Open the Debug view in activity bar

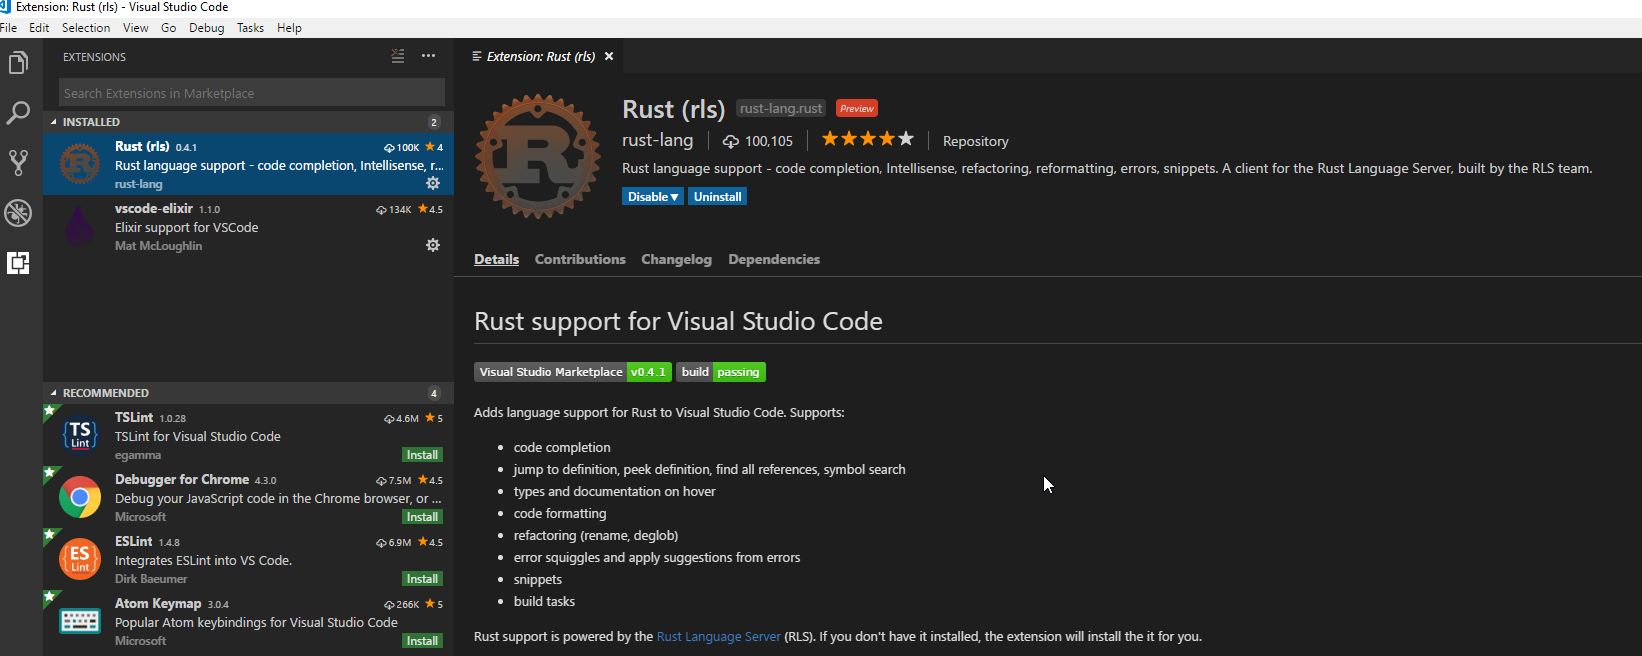[18, 213]
